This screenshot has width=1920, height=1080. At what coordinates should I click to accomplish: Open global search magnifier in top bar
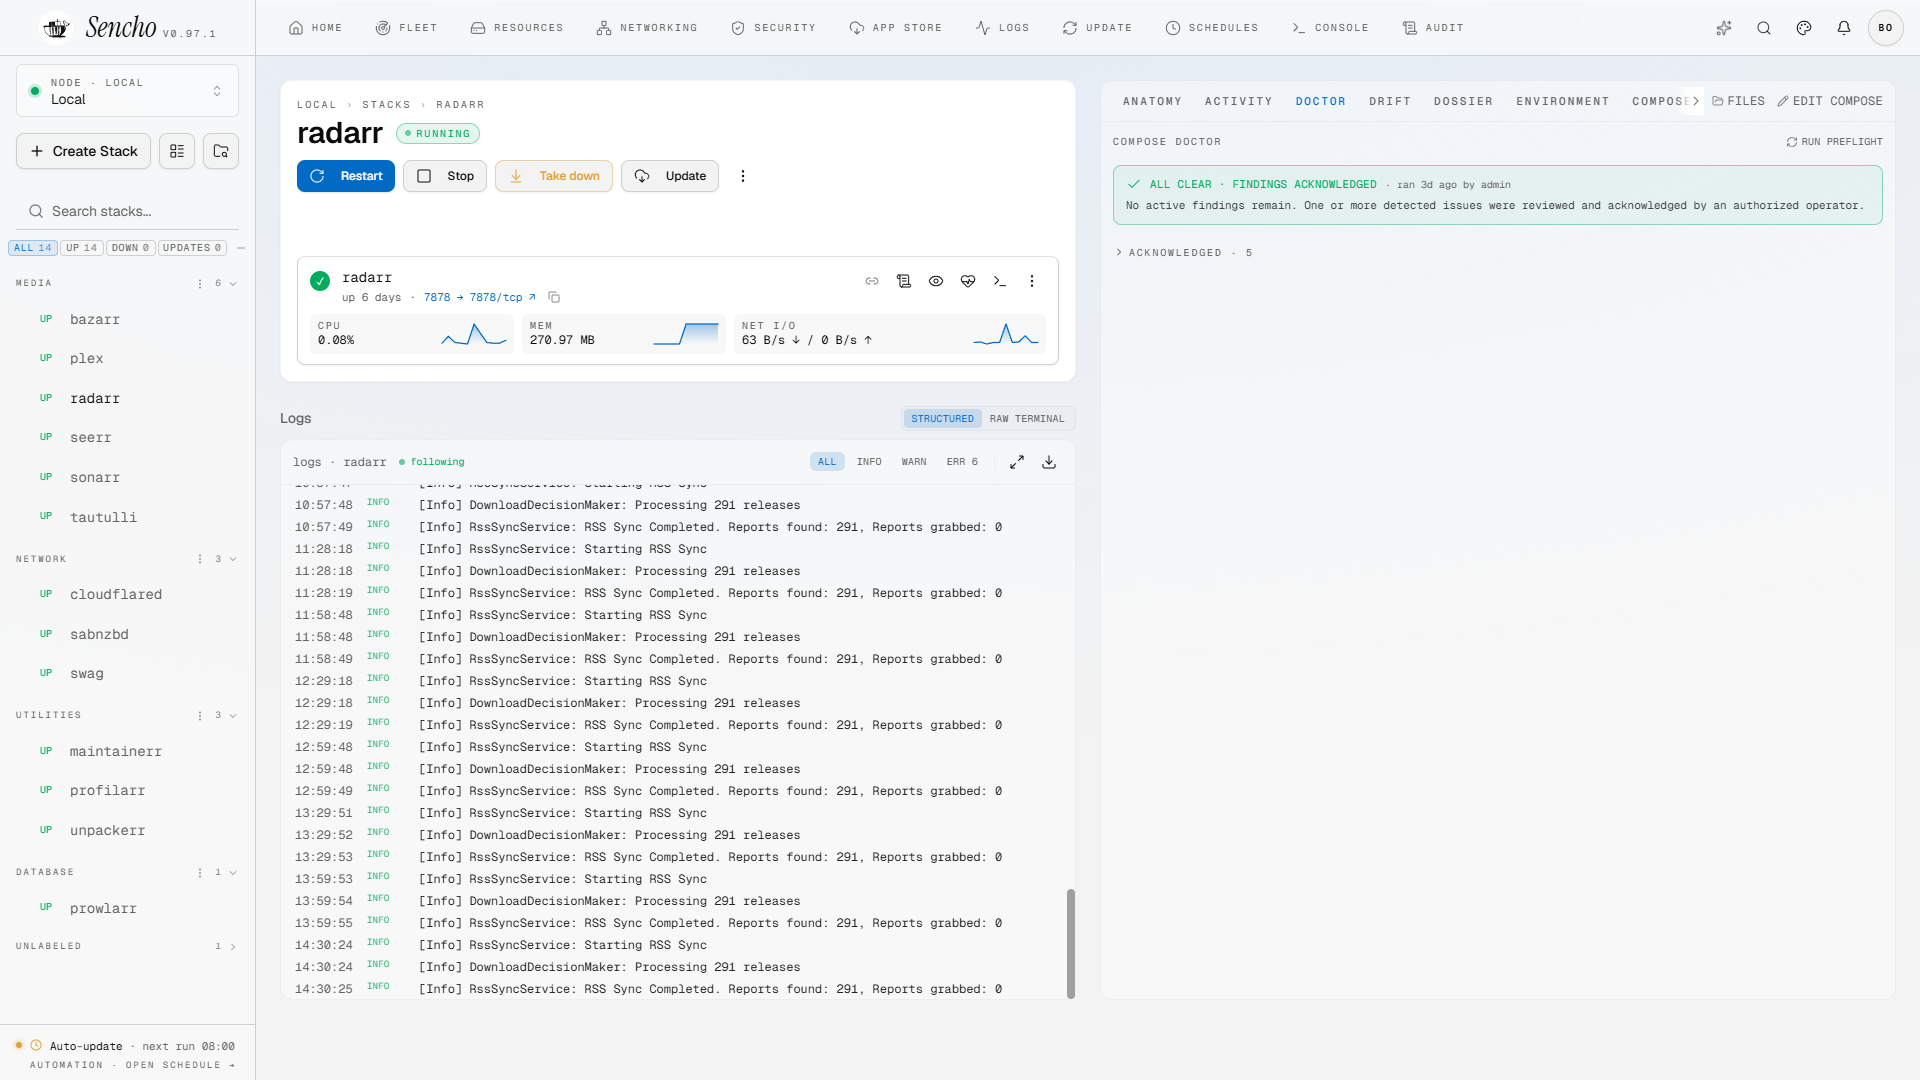click(1764, 28)
